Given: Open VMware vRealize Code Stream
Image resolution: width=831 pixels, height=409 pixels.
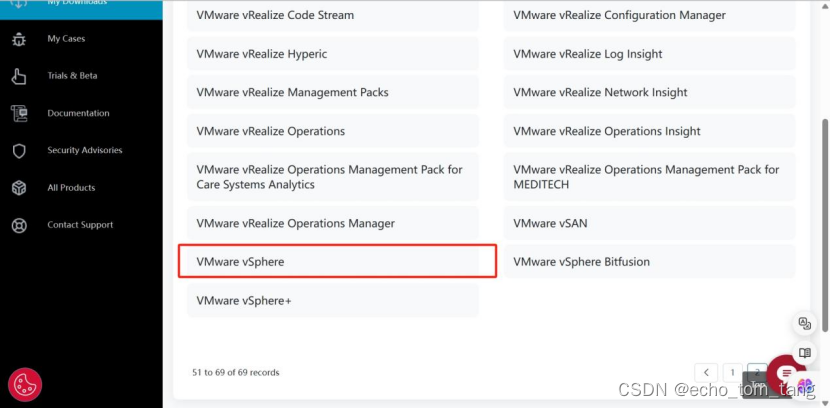Looking at the screenshot, I should [x=333, y=15].
